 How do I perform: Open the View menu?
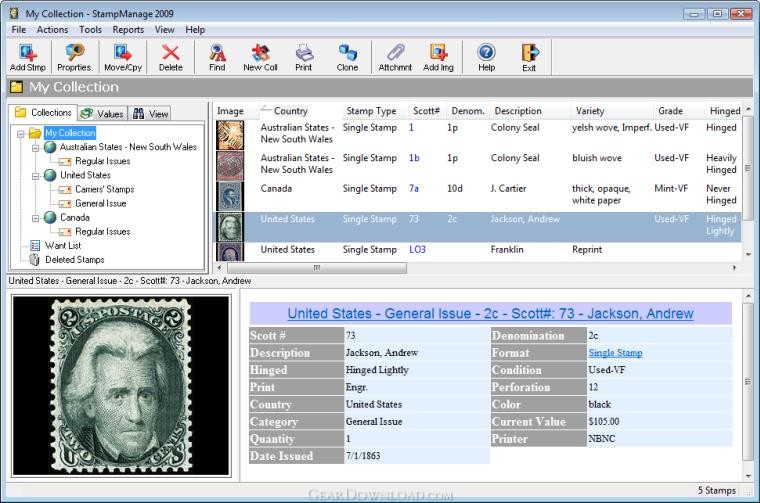(x=165, y=30)
